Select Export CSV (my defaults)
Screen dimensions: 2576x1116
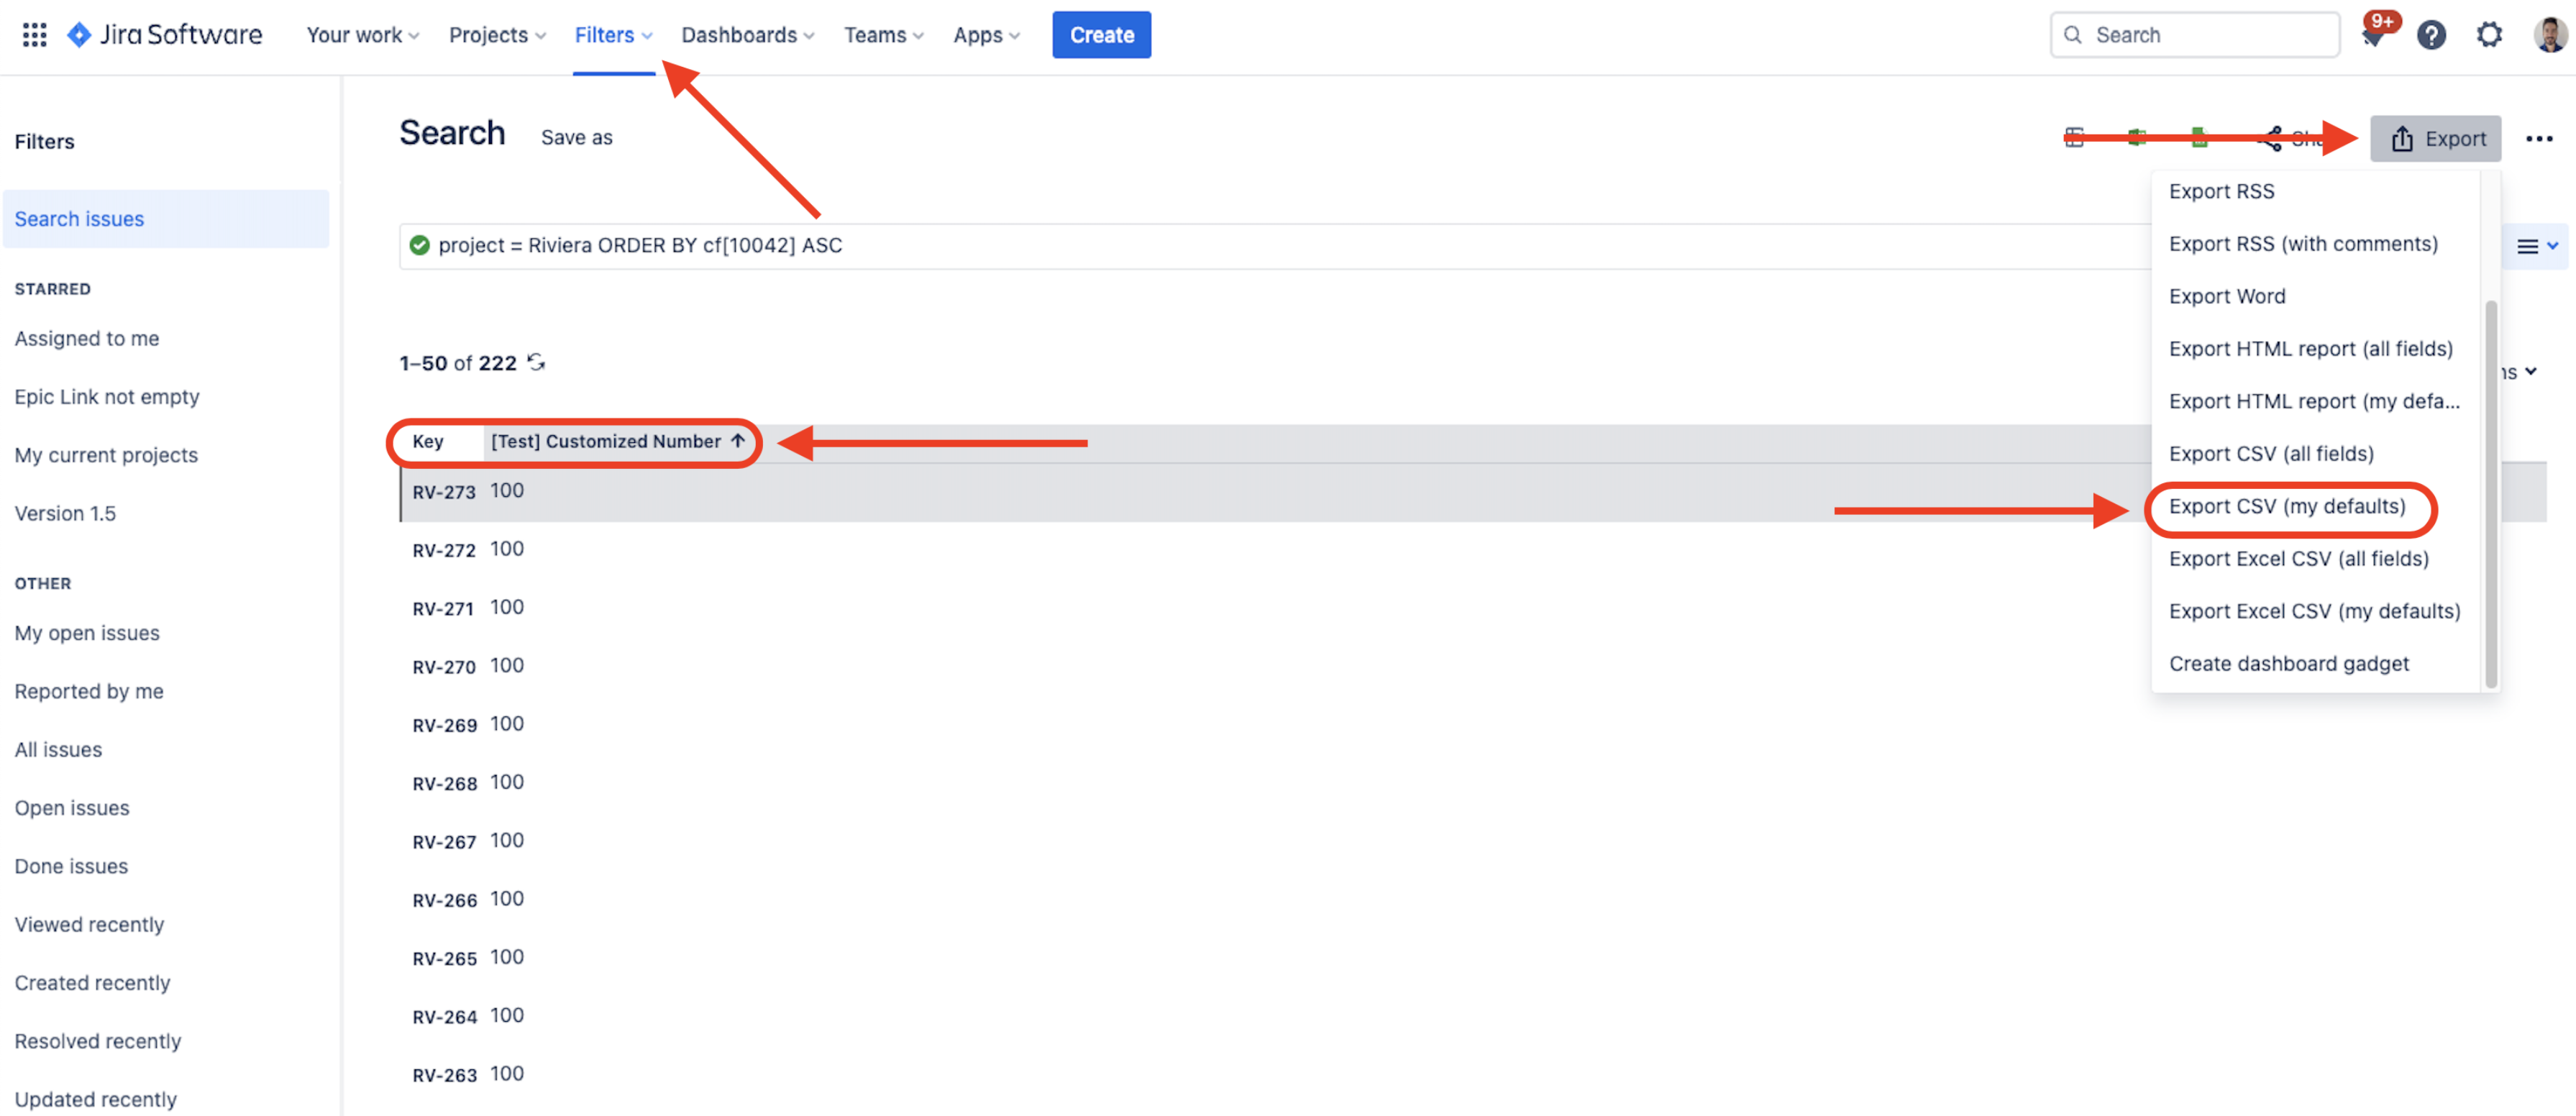[x=2287, y=507]
